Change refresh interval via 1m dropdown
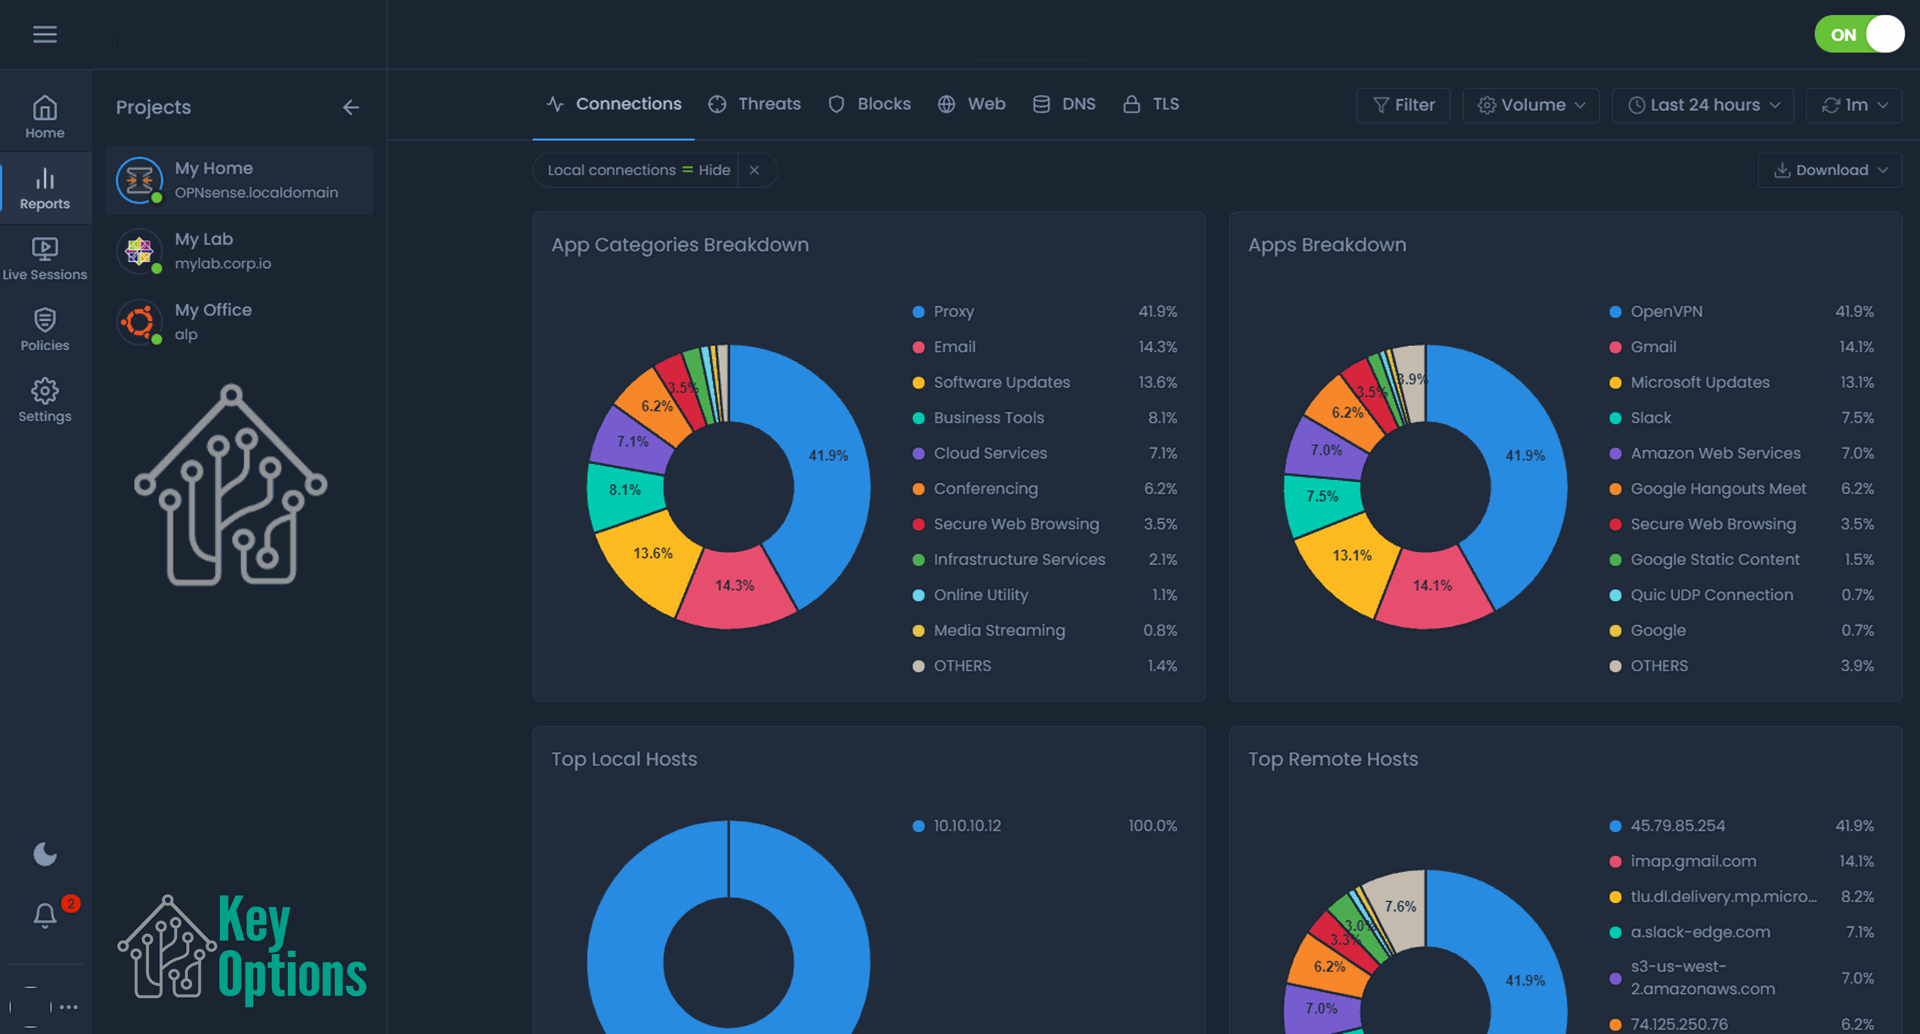The width and height of the screenshot is (1920, 1034). [1853, 105]
